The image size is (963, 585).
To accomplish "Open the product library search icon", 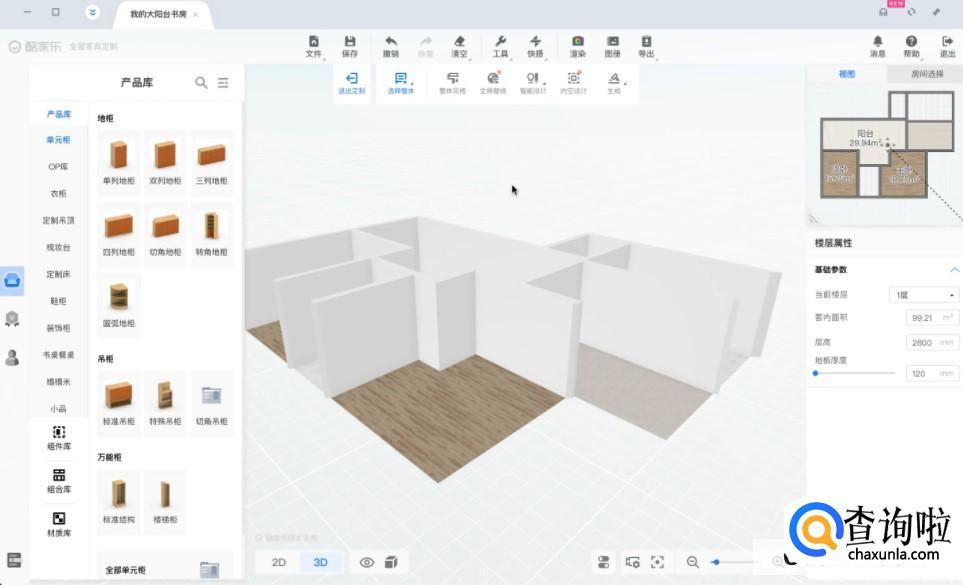I will point(201,83).
